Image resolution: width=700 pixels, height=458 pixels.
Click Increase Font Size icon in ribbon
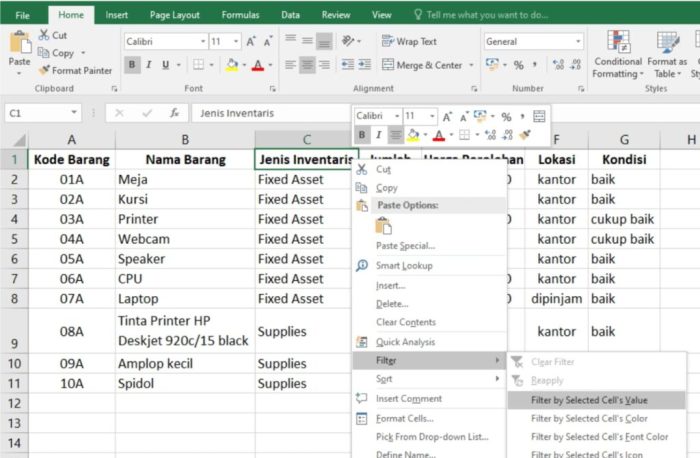tap(251, 42)
